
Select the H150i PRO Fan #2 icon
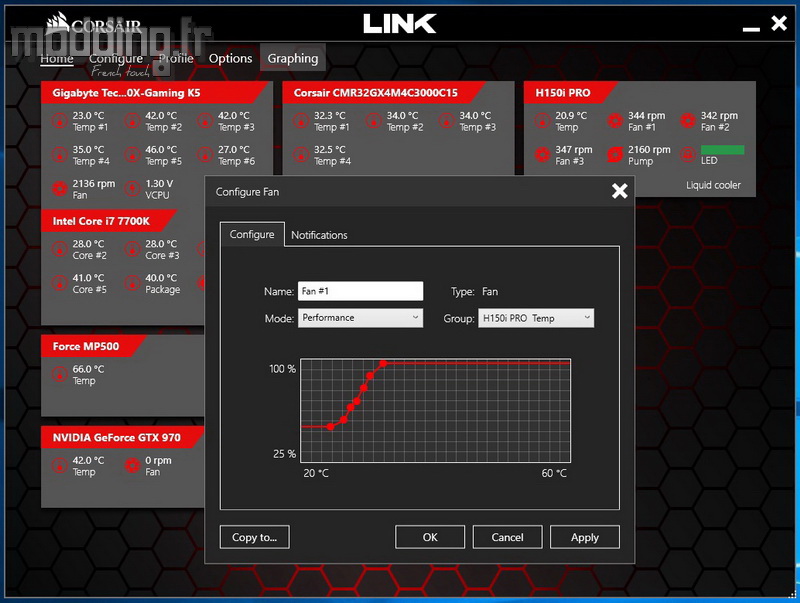point(688,121)
